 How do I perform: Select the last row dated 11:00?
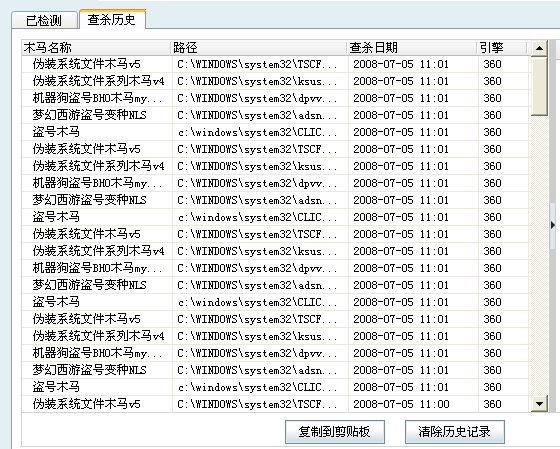pyautogui.click(x=276, y=404)
